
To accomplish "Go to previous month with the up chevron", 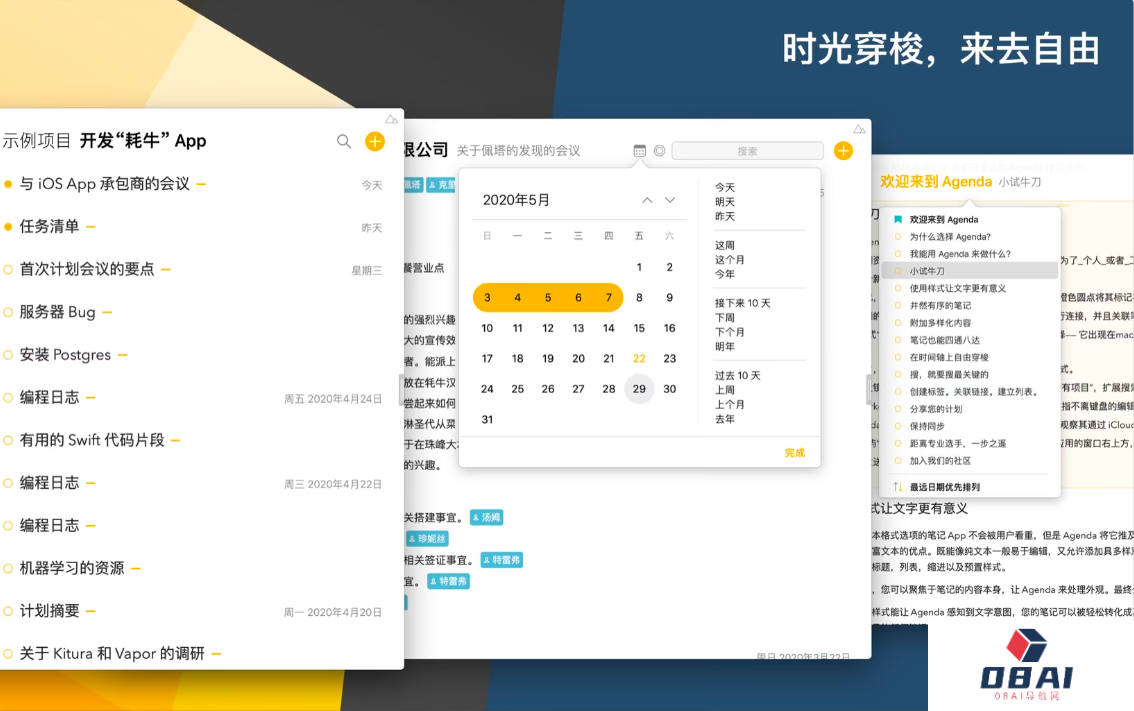I will pyautogui.click(x=647, y=200).
